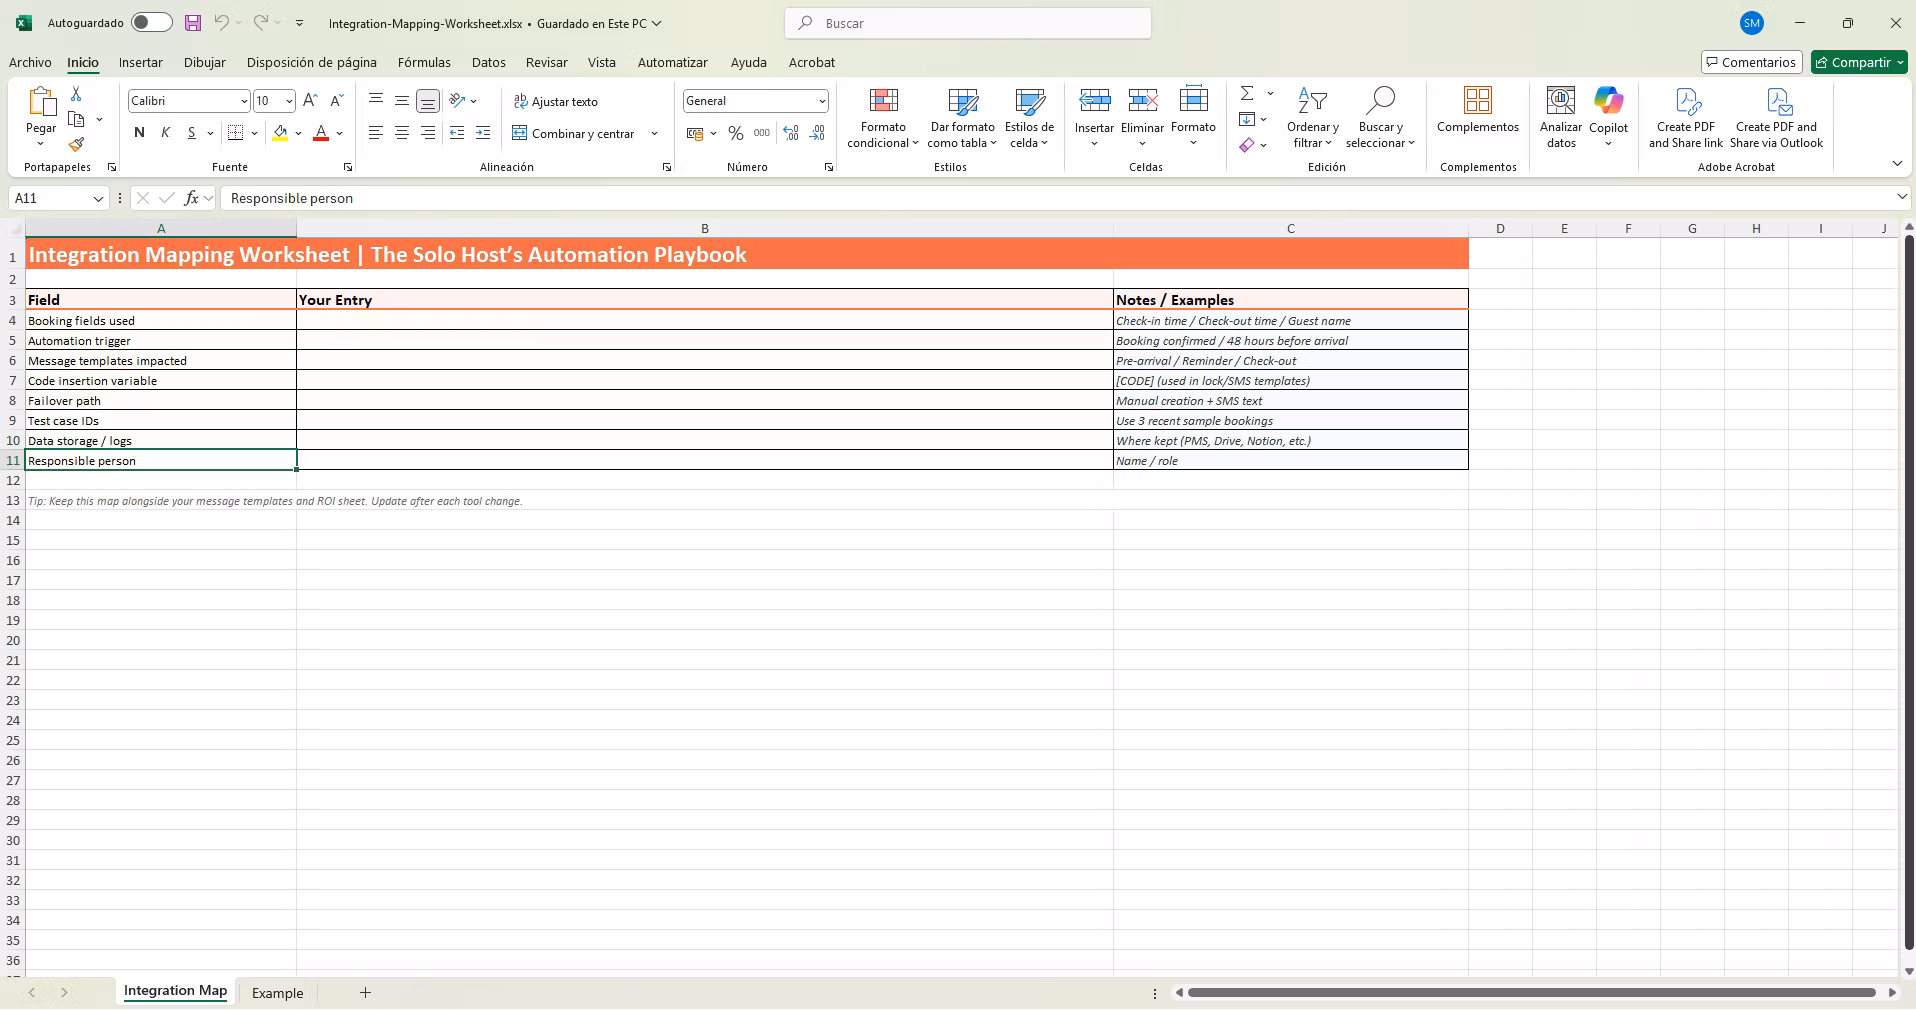Click the Format Painter brush icon
This screenshot has width=1916, height=1010.
(x=76, y=145)
